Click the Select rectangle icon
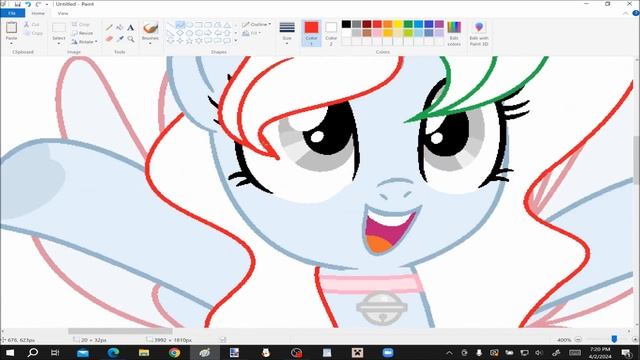Screen dimensions: 640x360 [59, 28]
